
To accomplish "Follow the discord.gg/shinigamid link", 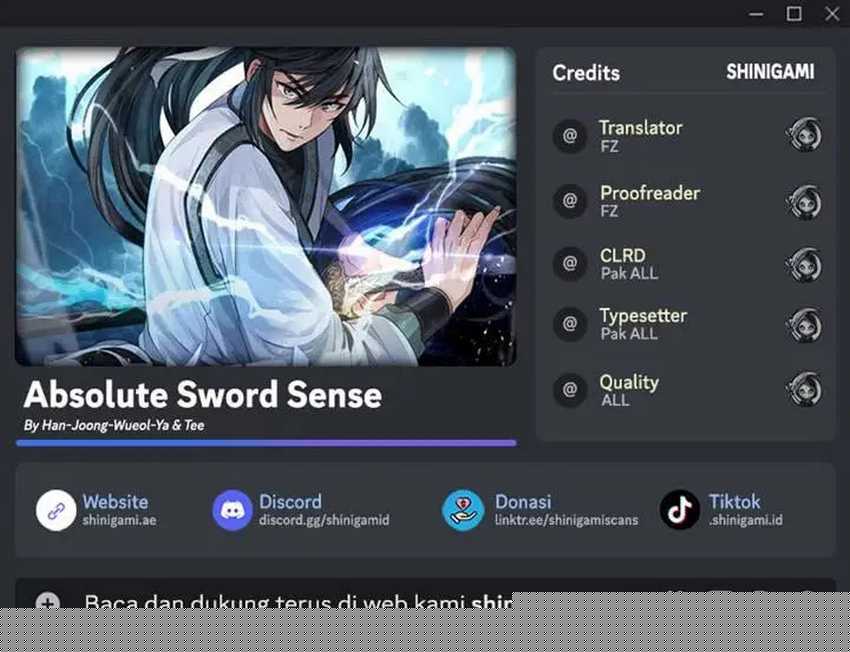I will pyautogui.click(x=324, y=520).
